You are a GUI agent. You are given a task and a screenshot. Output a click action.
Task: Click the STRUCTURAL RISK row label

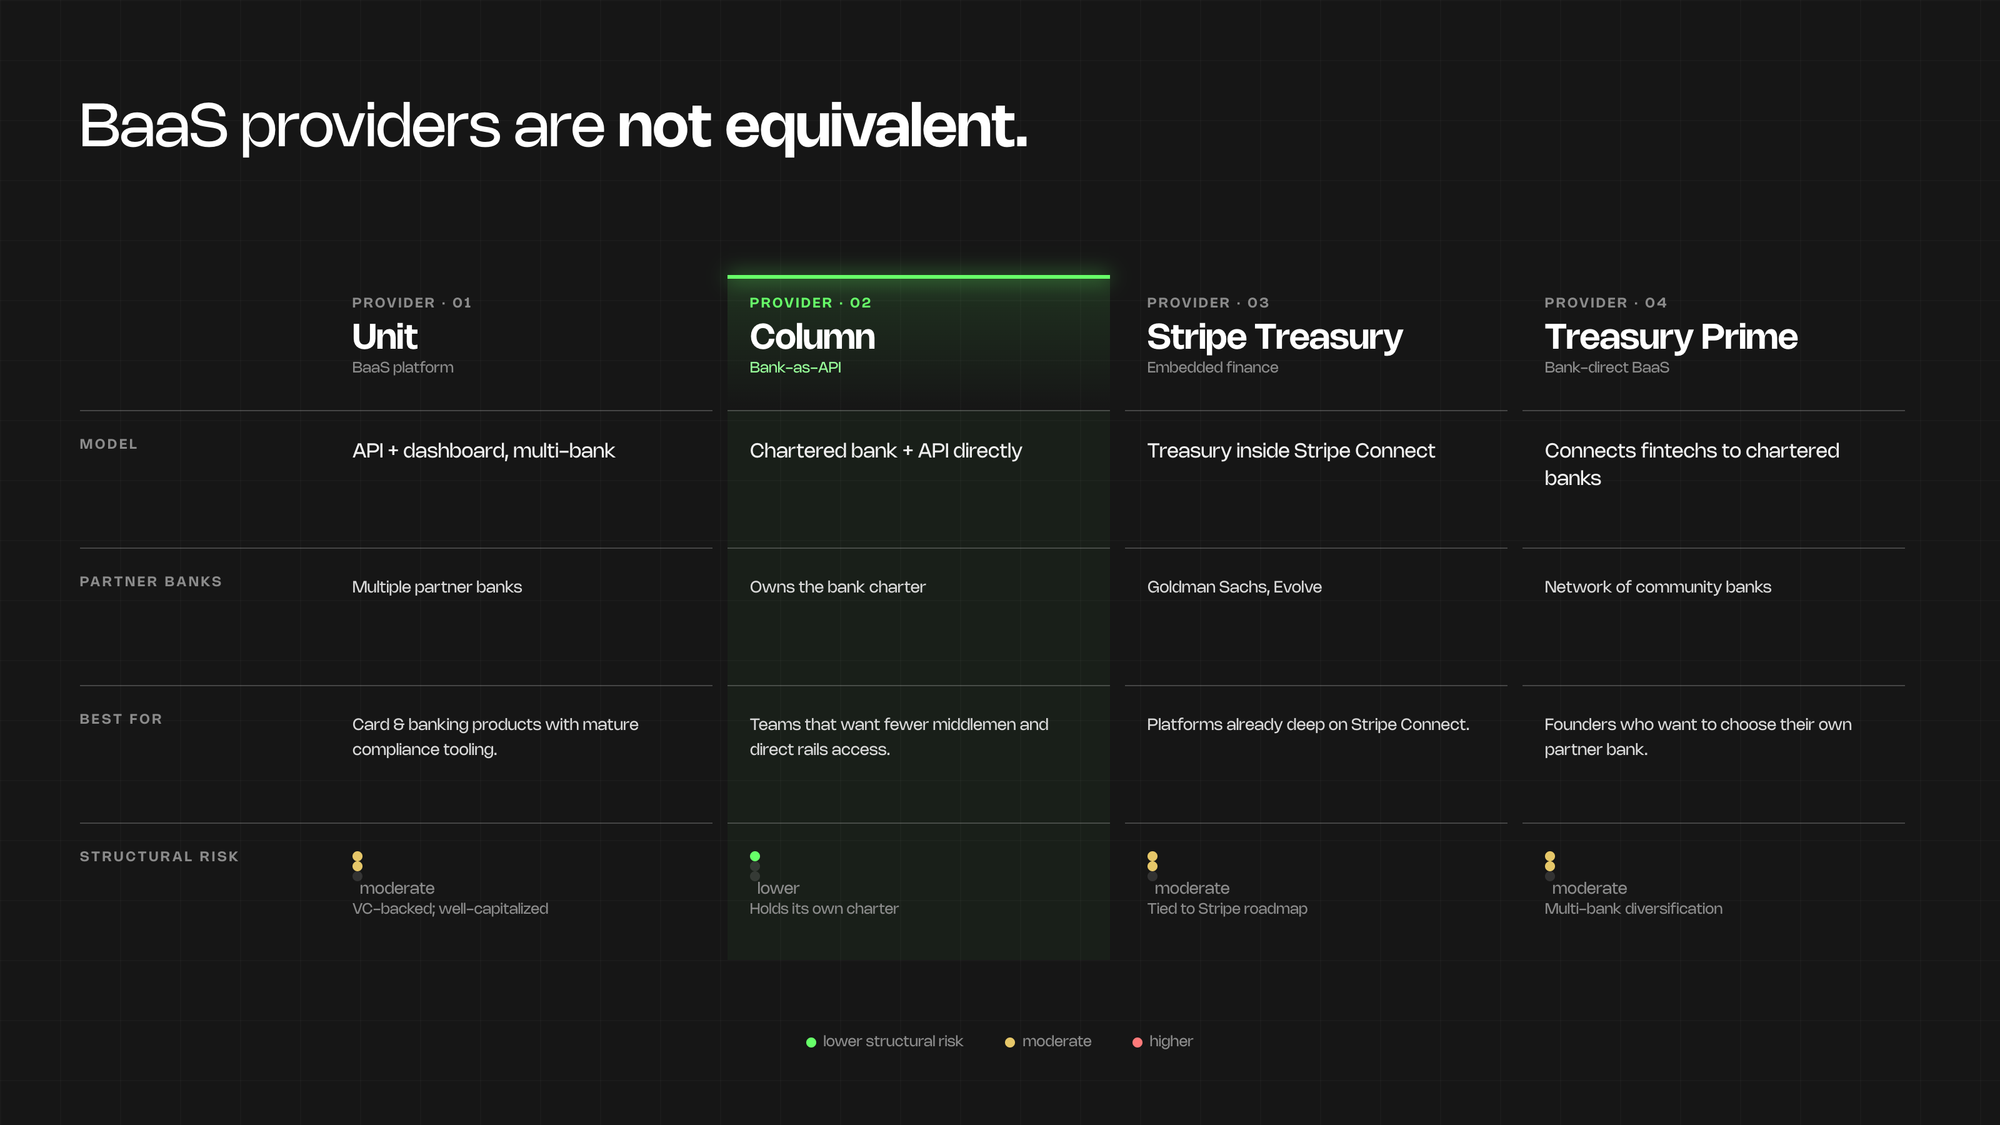159,857
